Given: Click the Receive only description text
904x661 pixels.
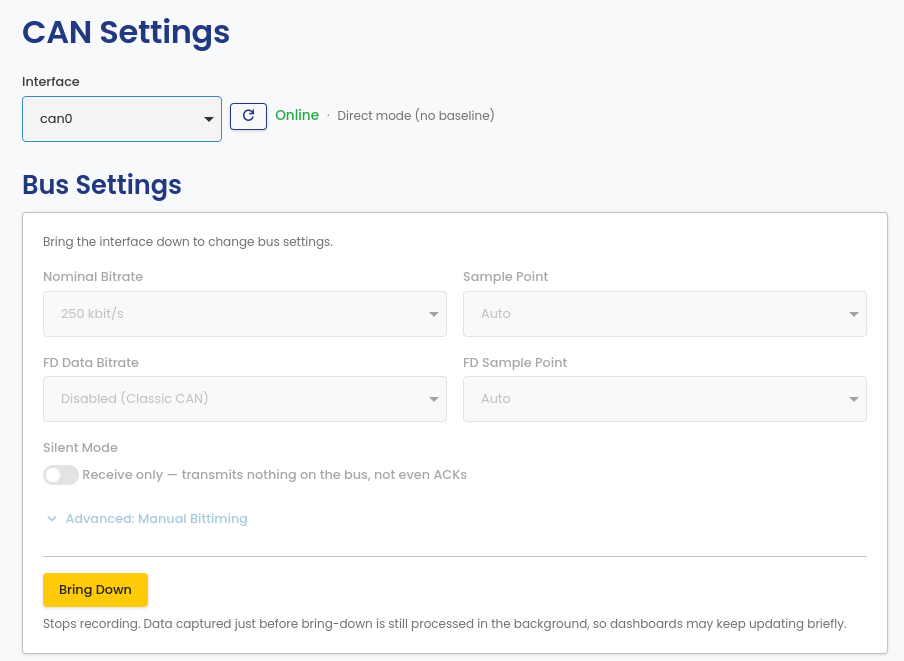Looking at the screenshot, I should tap(274, 475).
